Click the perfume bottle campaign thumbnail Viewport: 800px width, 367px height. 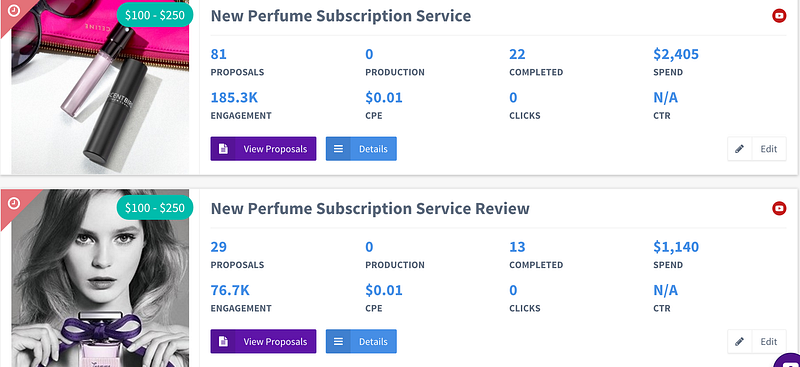coord(100,87)
